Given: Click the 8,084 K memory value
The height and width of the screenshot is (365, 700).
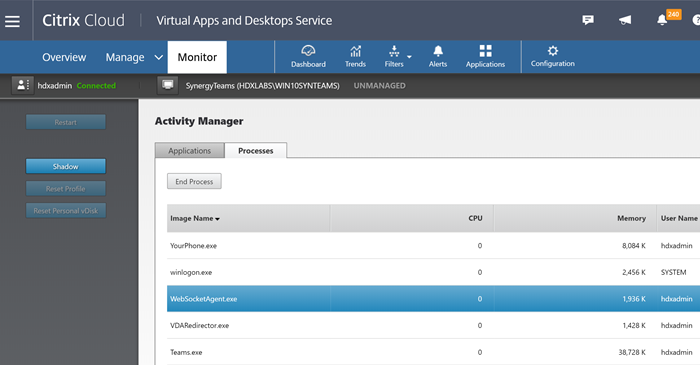Looking at the screenshot, I should click(633, 245).
